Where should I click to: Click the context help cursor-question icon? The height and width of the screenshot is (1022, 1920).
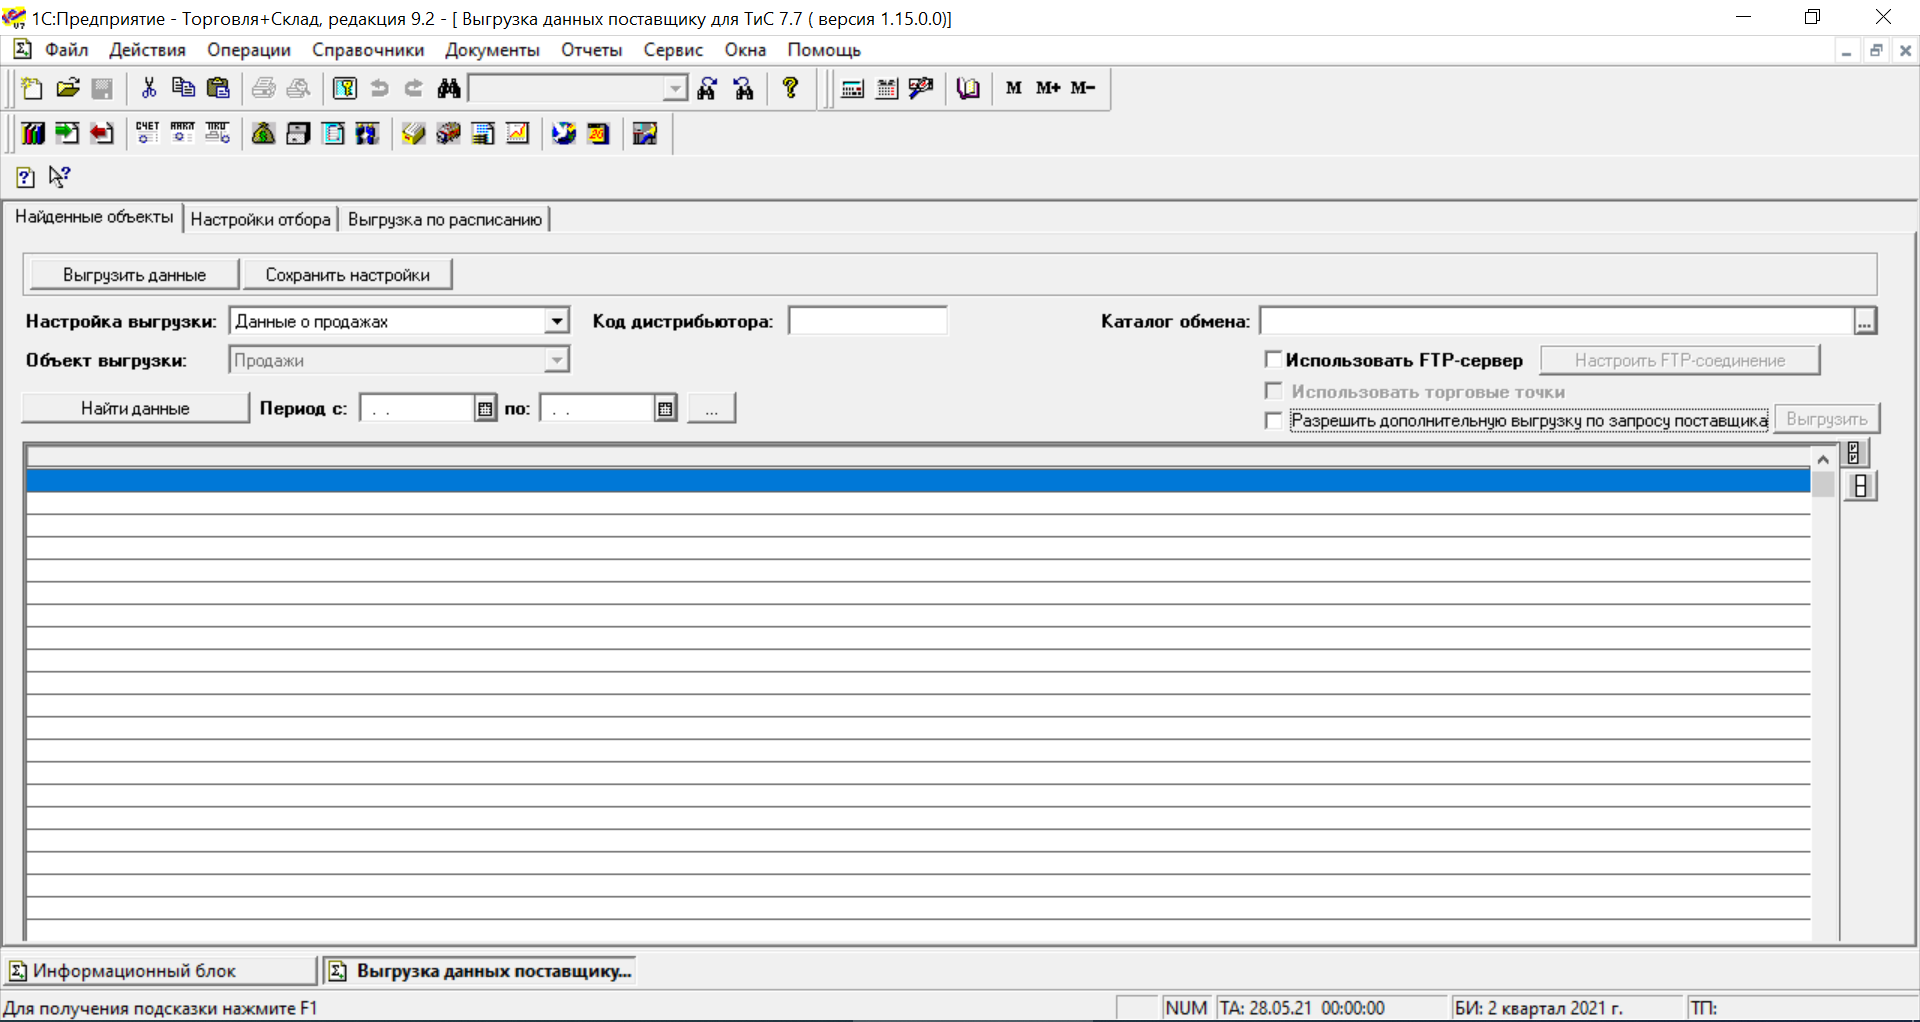point(60,177)
